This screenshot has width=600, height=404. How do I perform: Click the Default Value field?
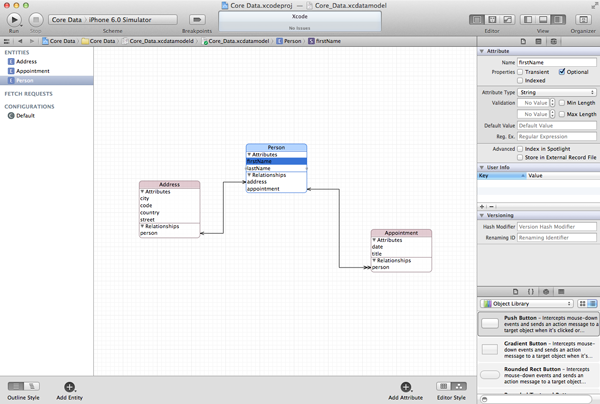click(x=557, y=125)
